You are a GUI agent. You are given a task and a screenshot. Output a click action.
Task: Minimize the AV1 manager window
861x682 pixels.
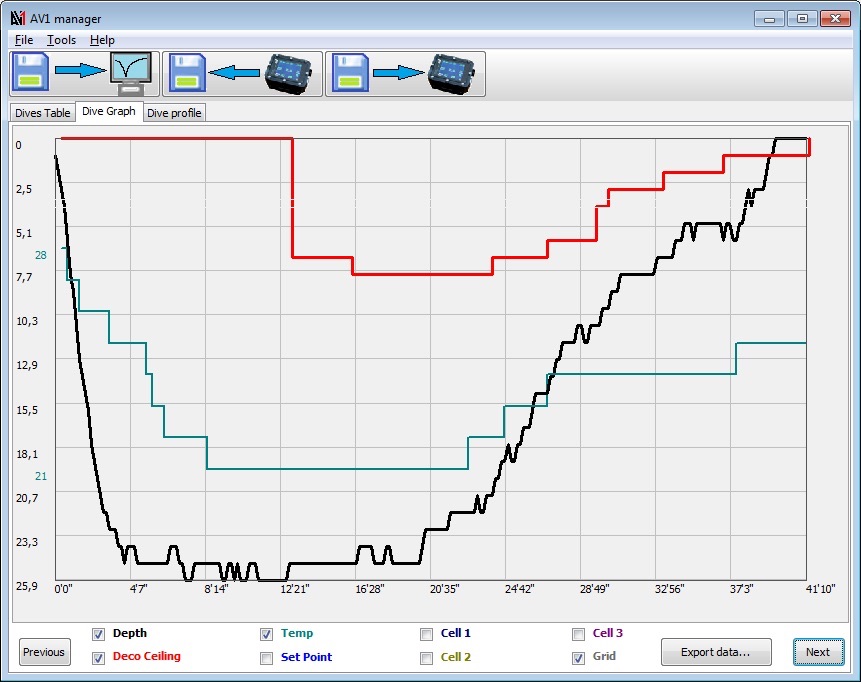[x=769, y=19]
